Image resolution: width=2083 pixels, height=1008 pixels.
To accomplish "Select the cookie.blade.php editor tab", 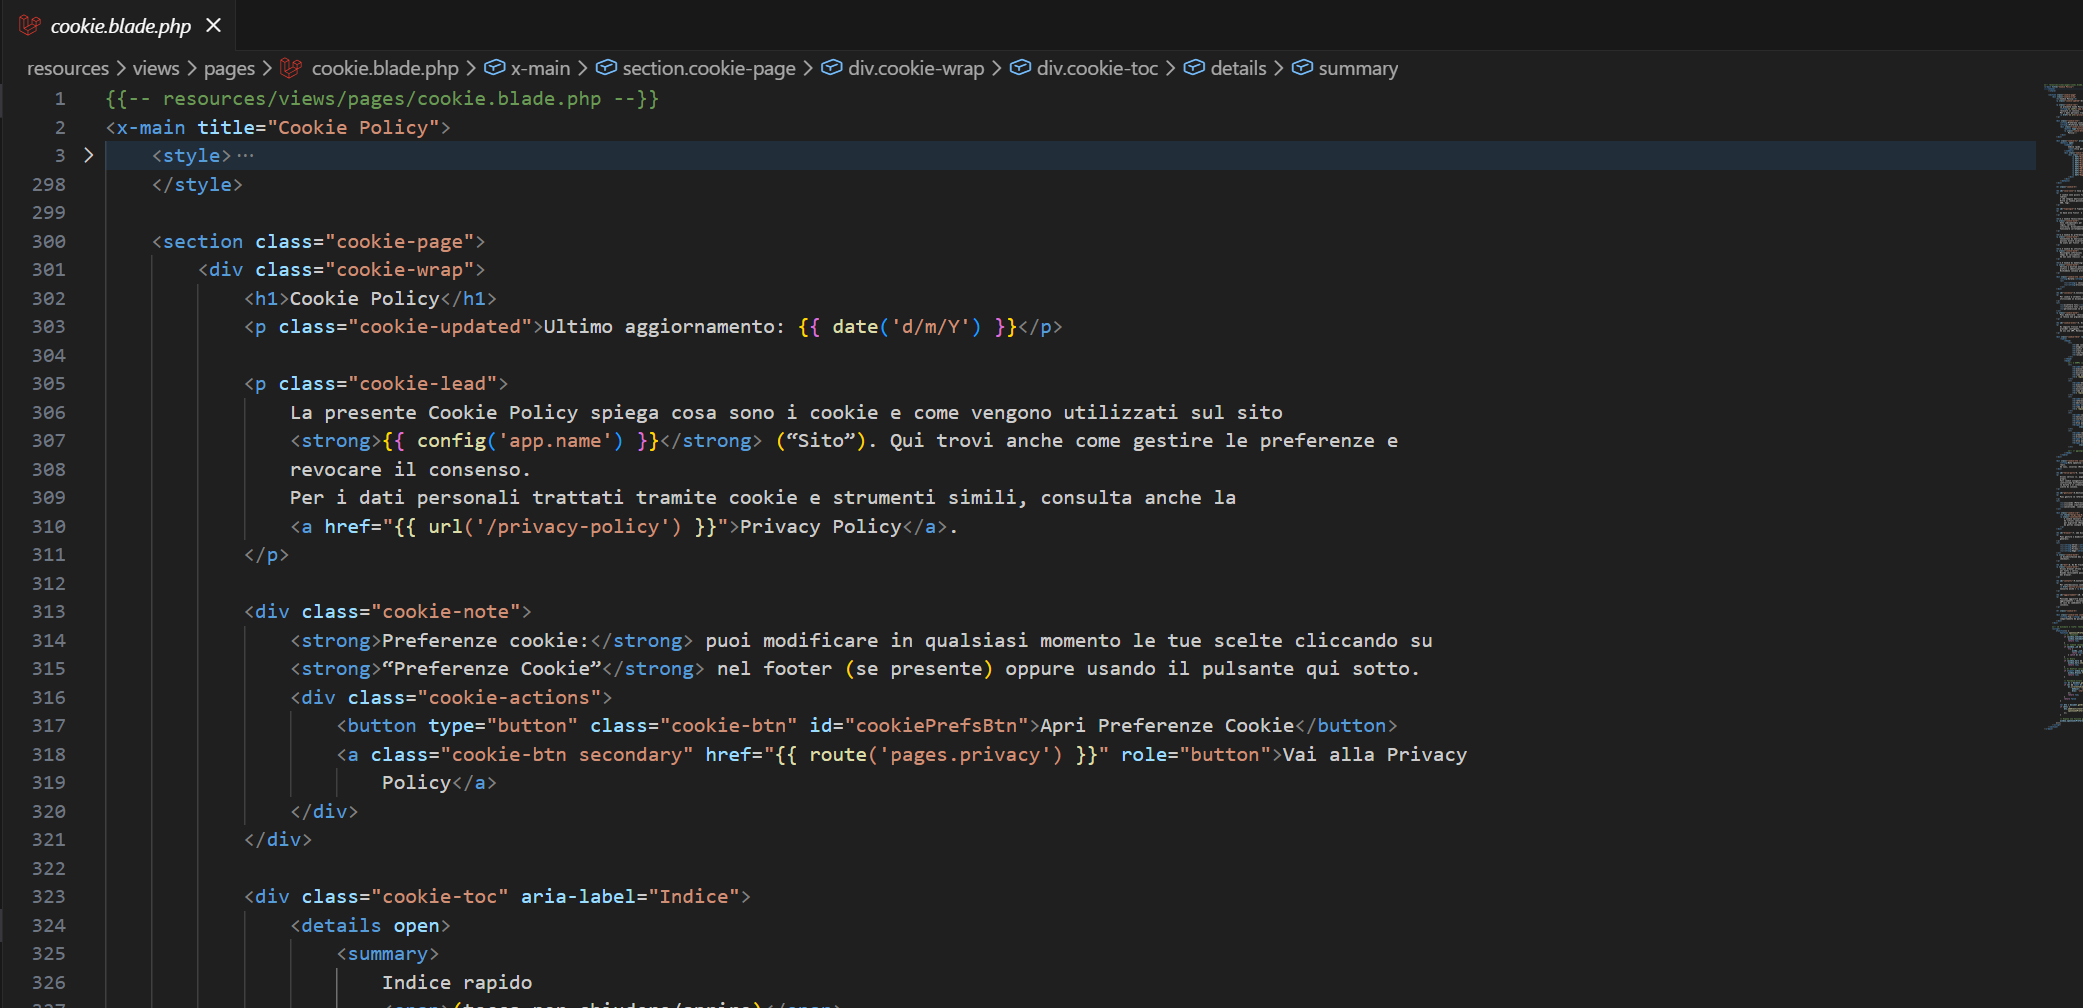I will (120, 26).
